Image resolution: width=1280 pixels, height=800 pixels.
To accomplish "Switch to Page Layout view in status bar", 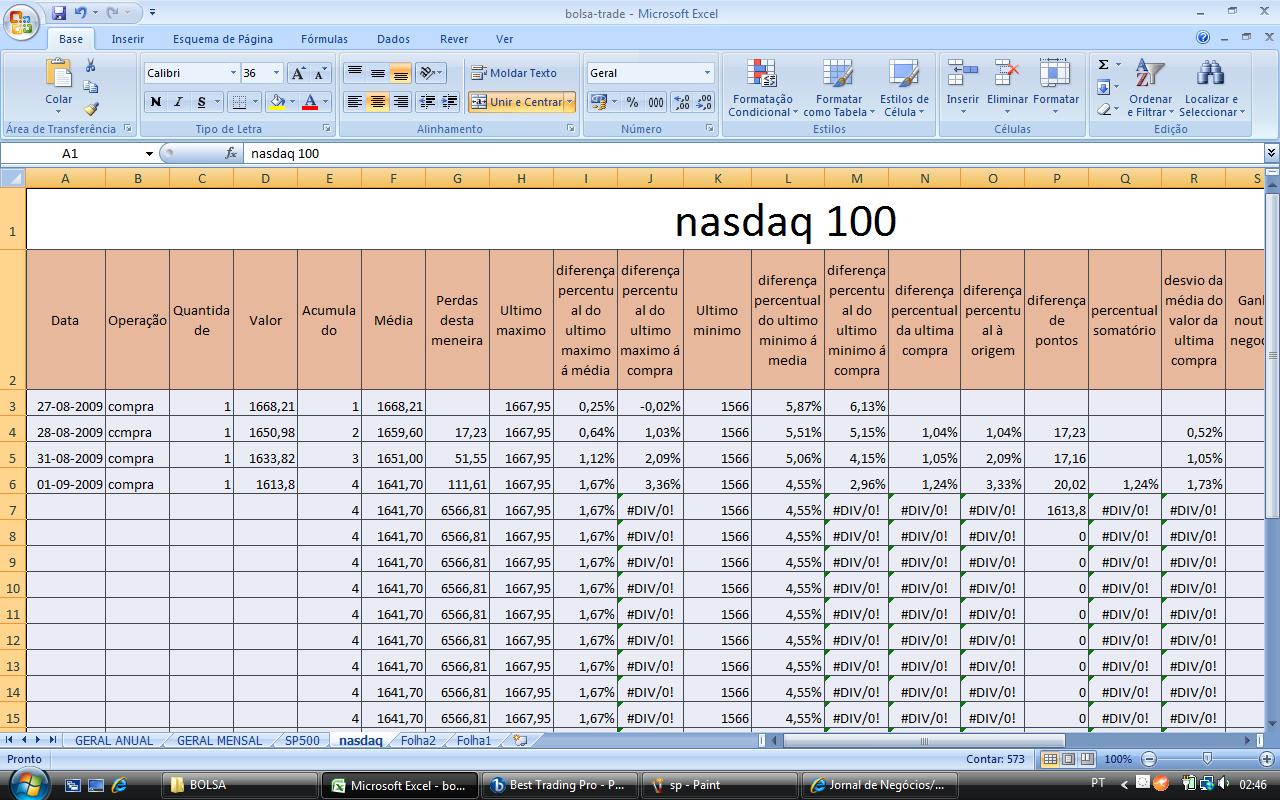I will pyautogui.click(x=1068, y=759).
